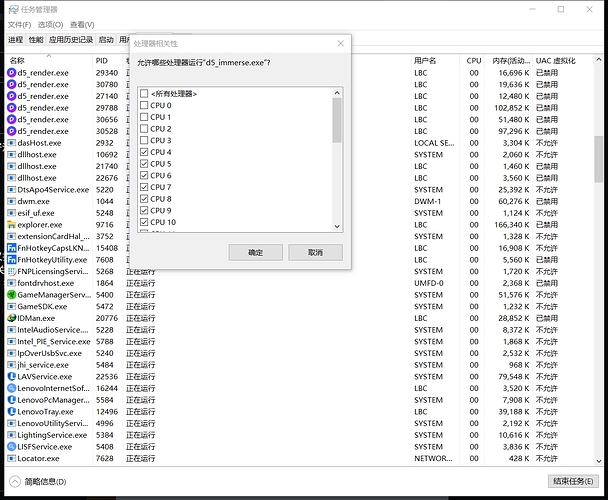Tick the CPU 2 checkbox
This screenshot has width=608, height=500.
click(144, 128)
